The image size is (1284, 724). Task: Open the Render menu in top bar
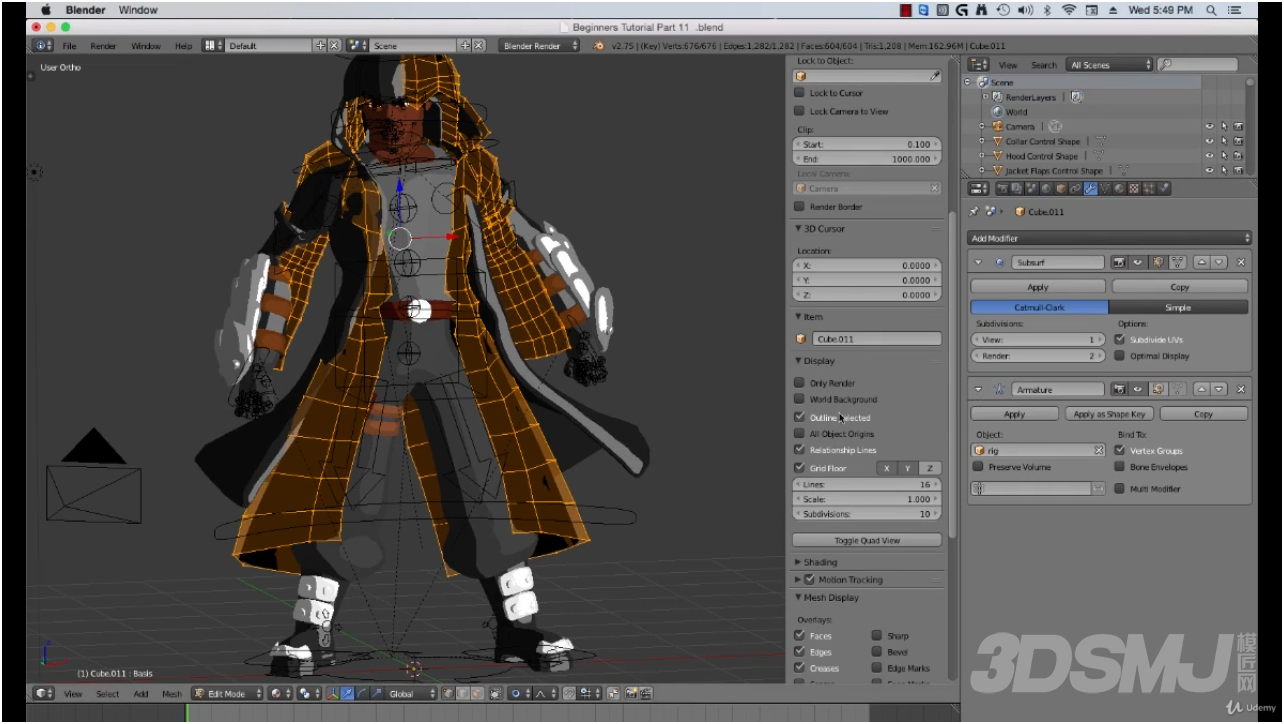(x=103, y=46)
